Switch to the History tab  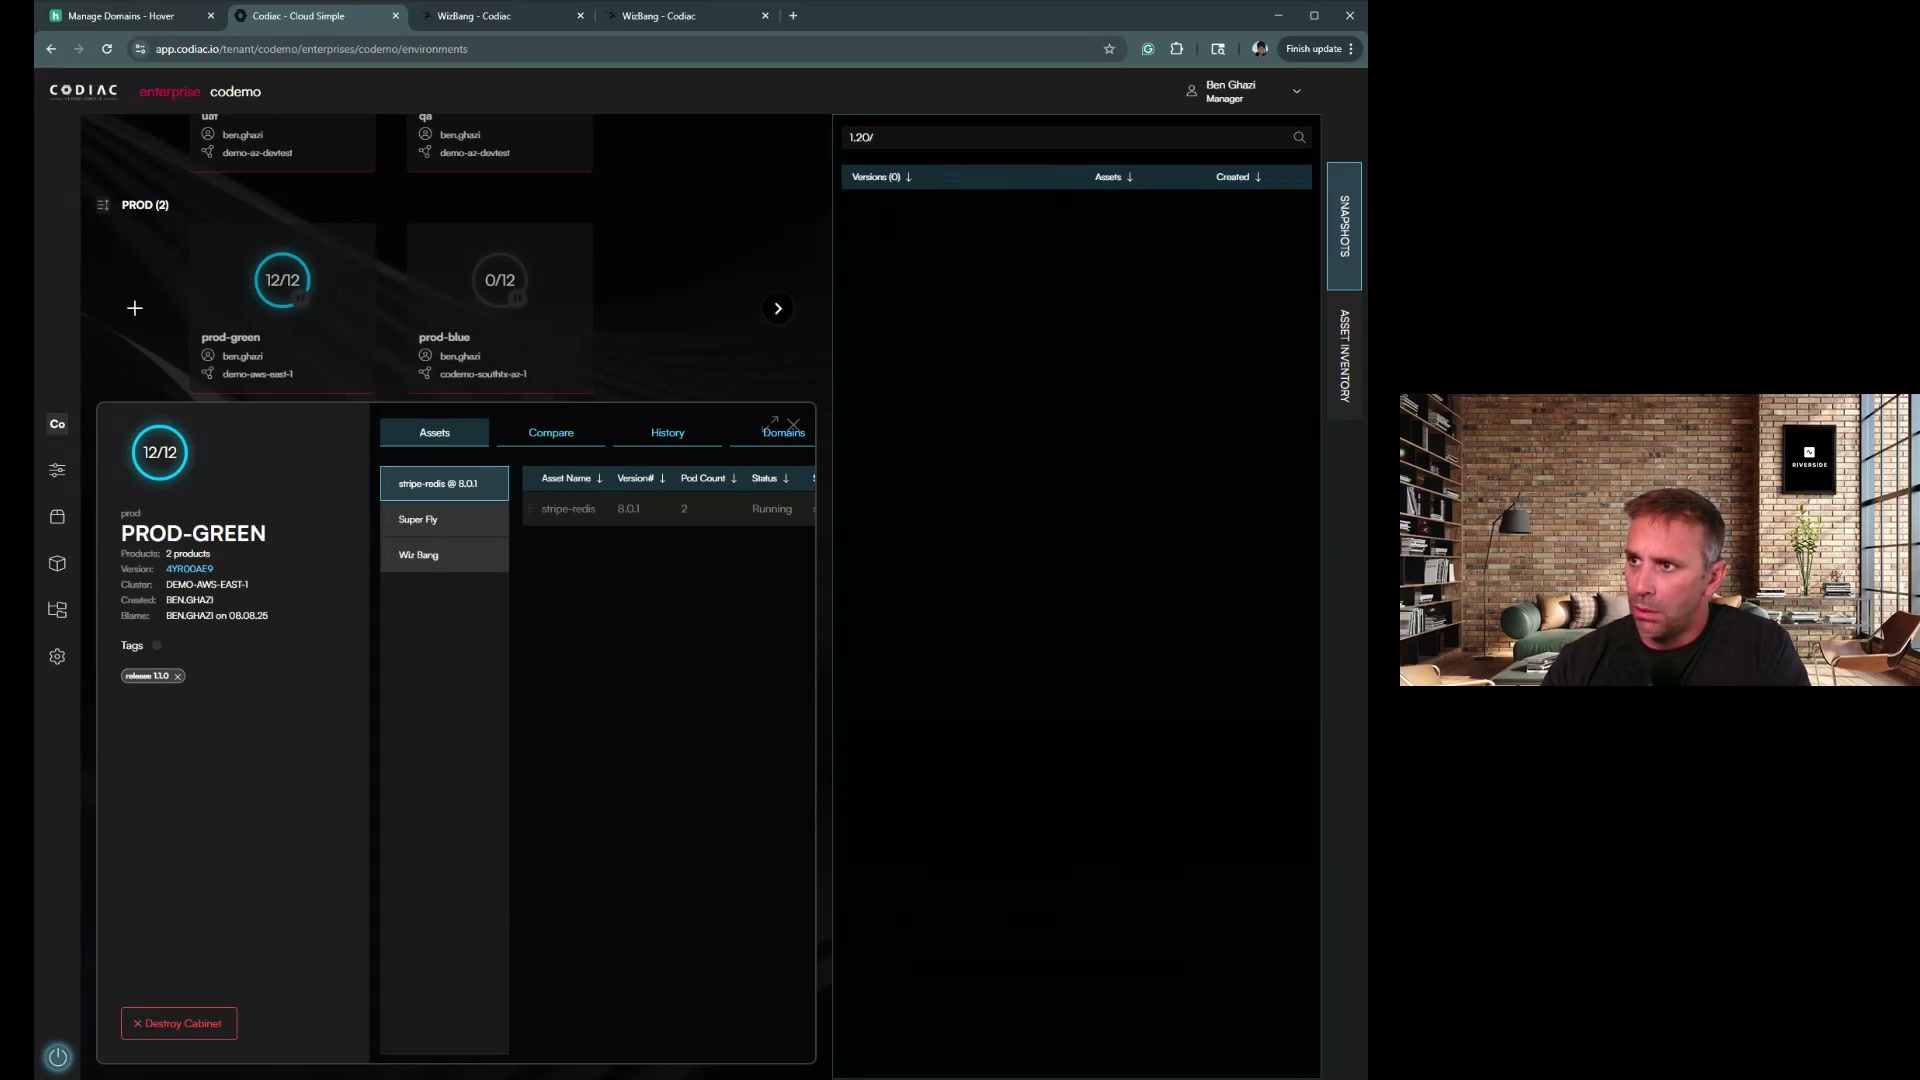[x=667, y=433]
